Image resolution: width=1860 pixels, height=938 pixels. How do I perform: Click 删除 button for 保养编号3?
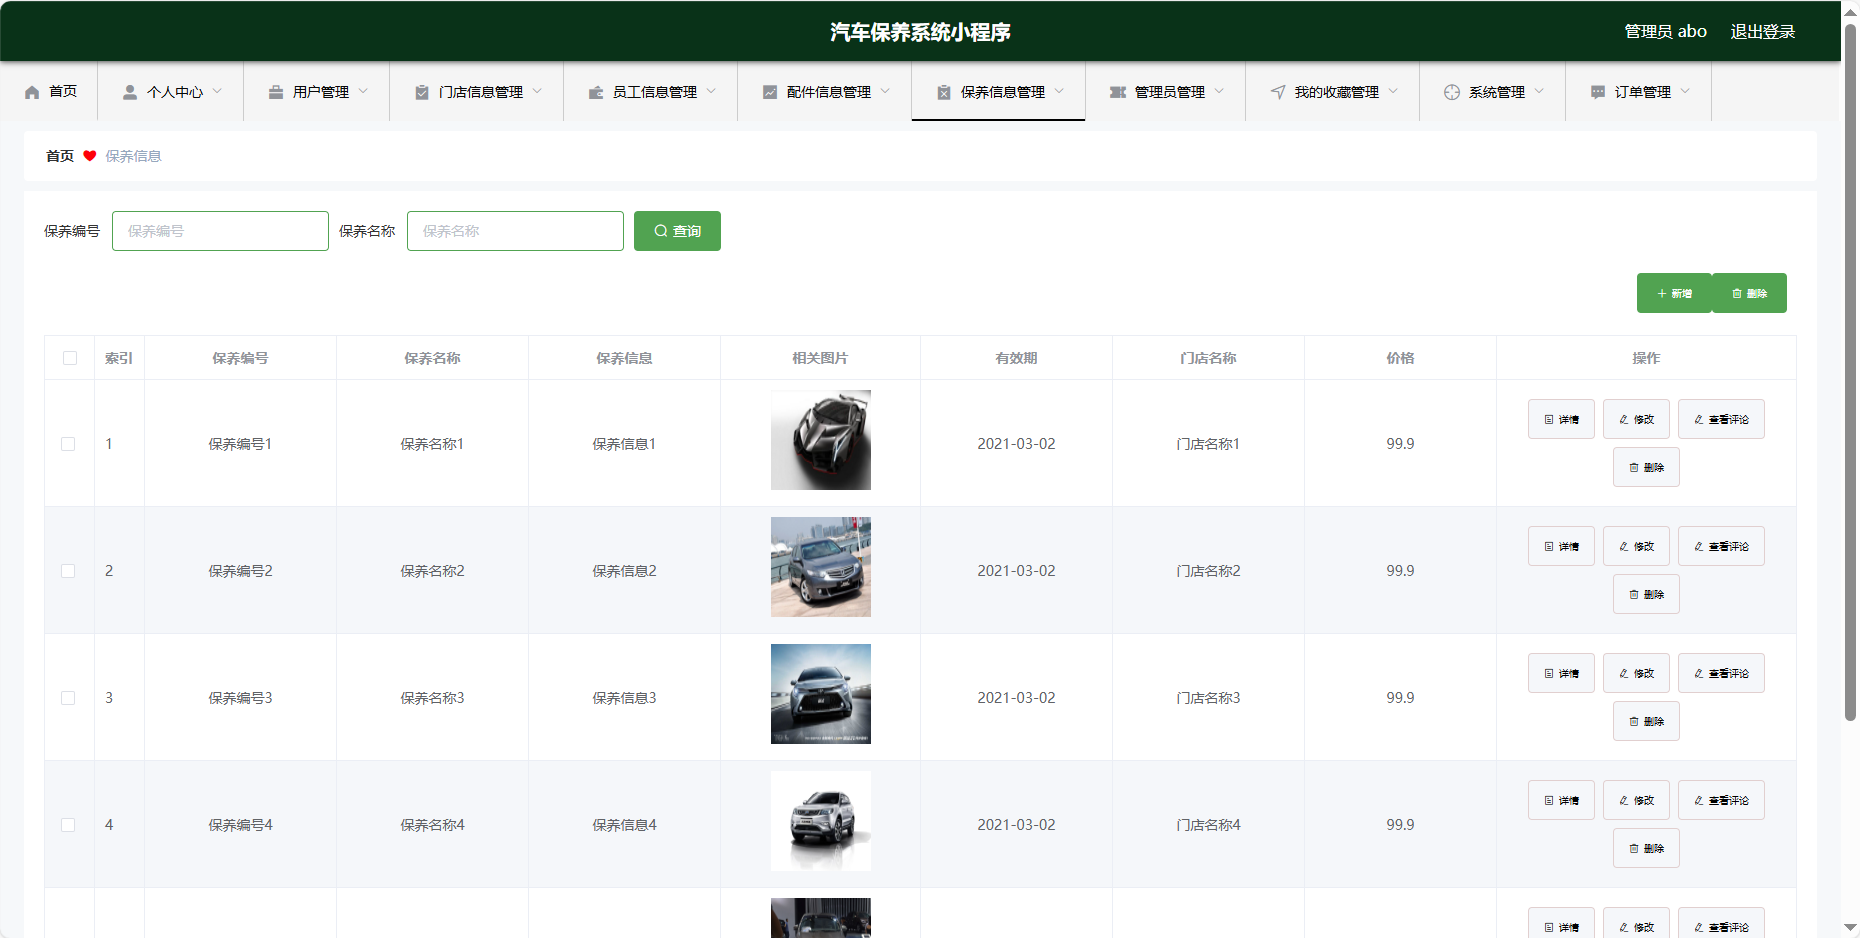[1646, 721]
